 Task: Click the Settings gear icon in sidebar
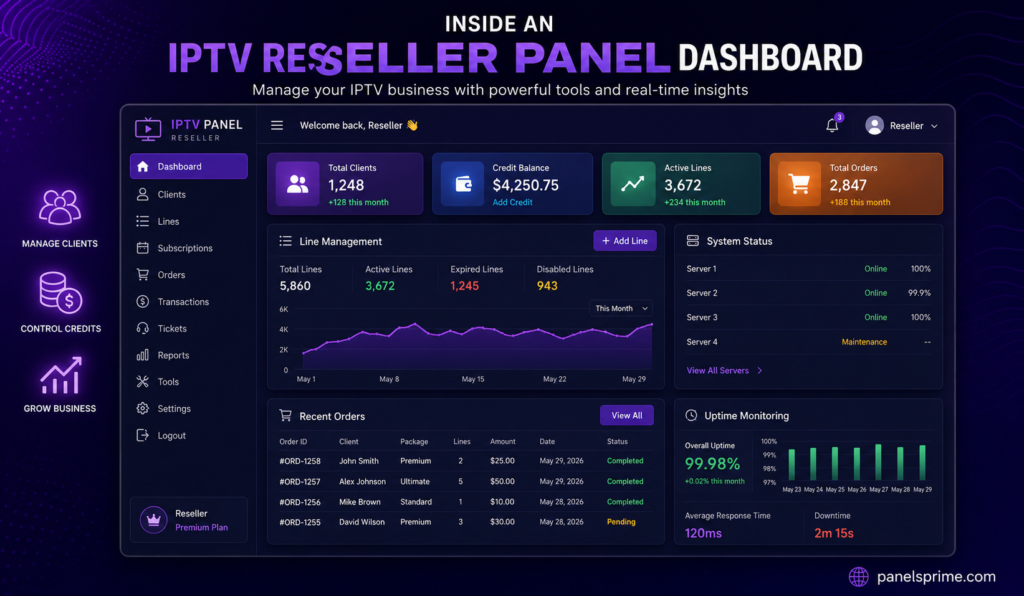click(142, 409)
